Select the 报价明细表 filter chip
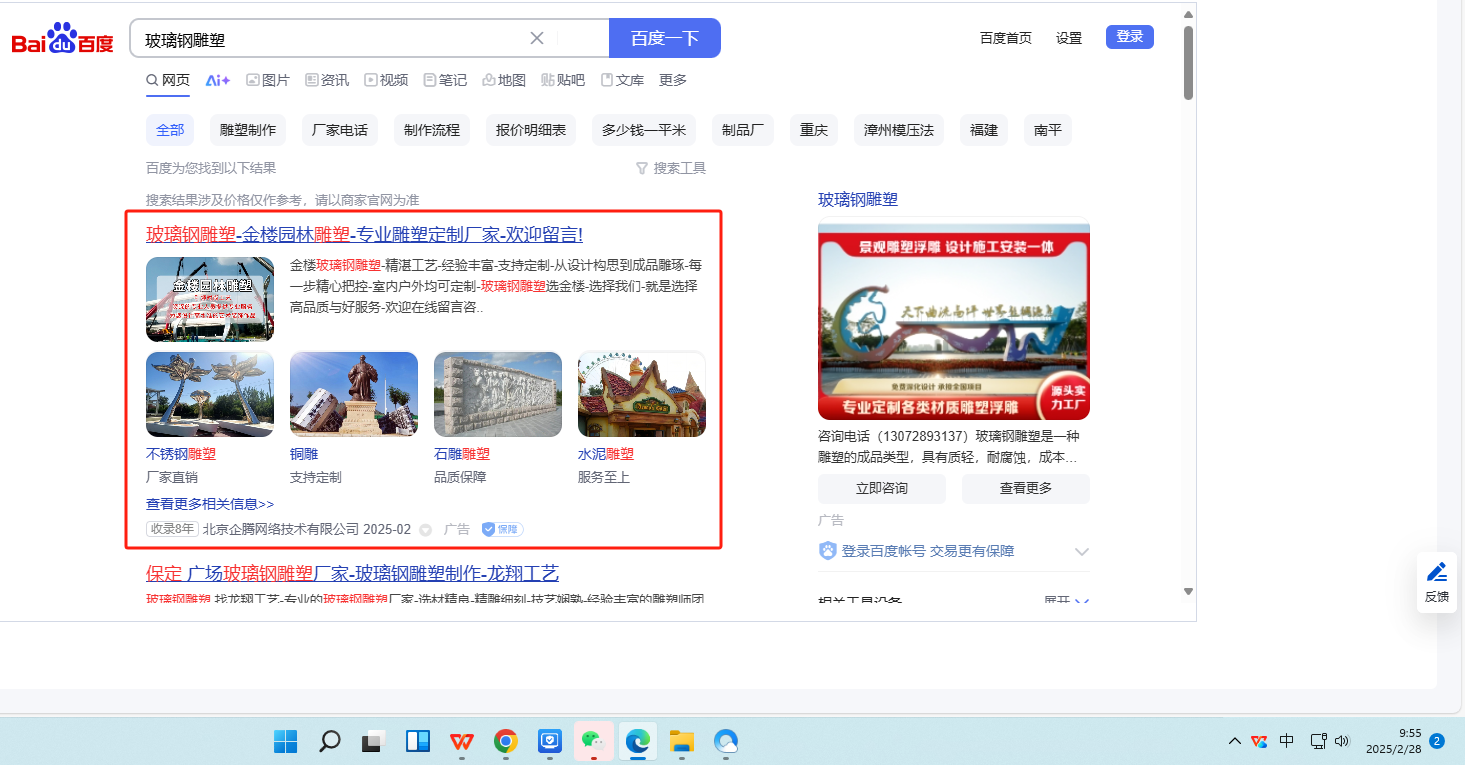1465x765 pixels. [531, 130]
